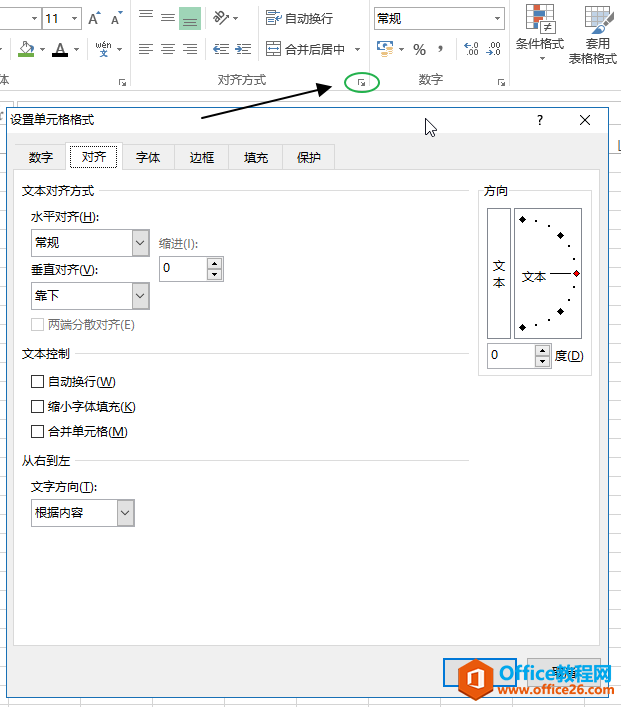The width and height of the screenshot is (621, 707).
Task: Expand orientation tool dropdown arrow
Action: click(x=236, y=18)
